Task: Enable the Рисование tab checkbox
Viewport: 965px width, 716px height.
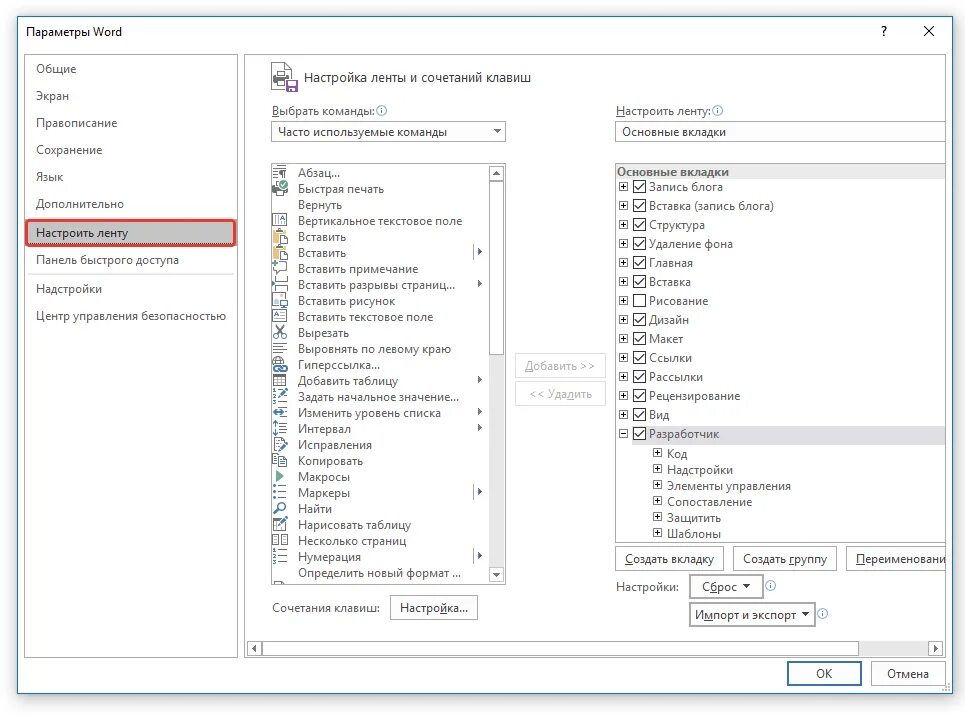Action: 639,300
